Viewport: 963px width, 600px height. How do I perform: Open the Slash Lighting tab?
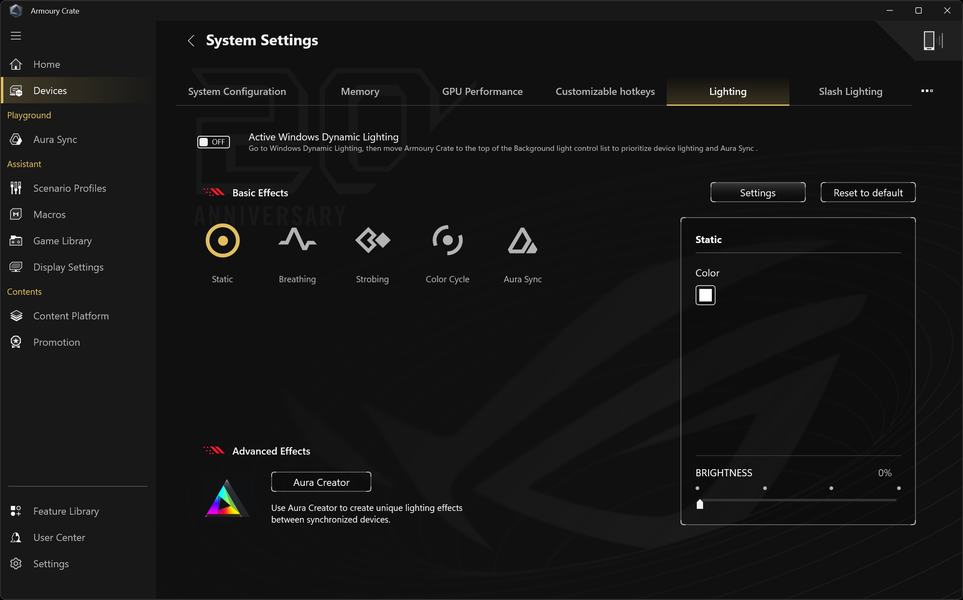(x=851, y=92)
